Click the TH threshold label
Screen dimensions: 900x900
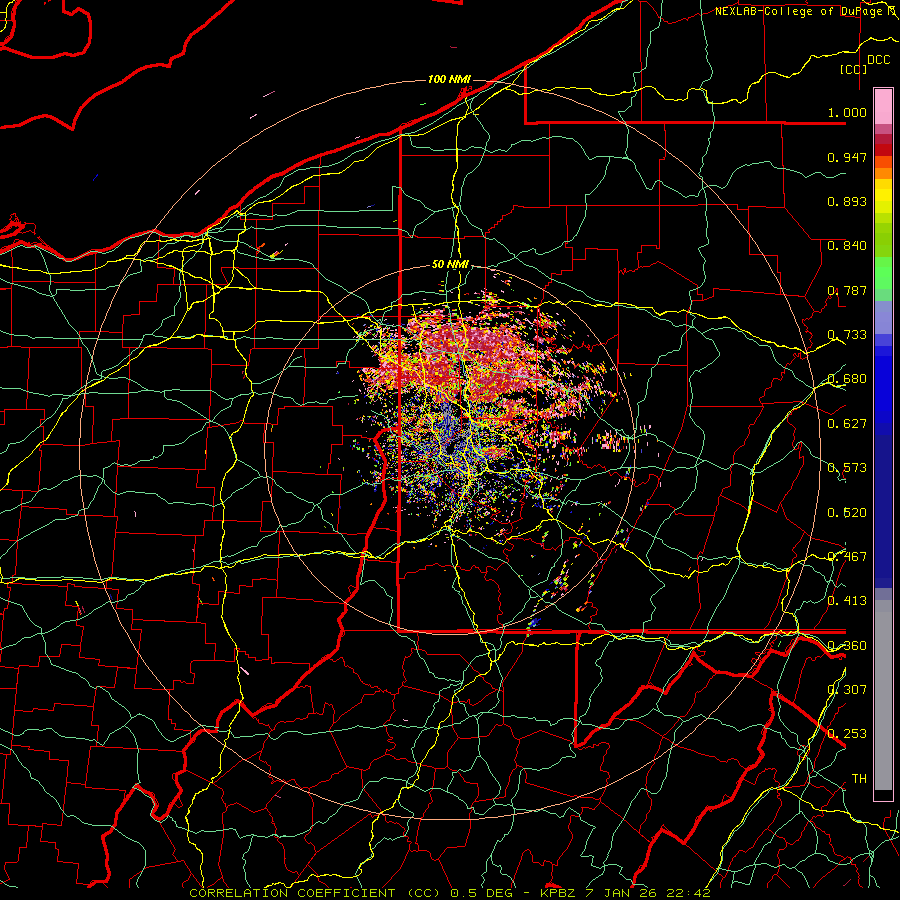tap(859, 779)
